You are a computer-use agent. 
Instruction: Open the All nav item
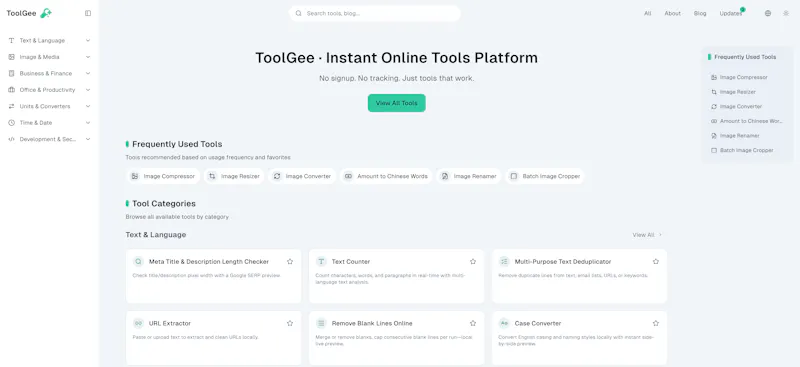pyautogui.click(x=647, y=14)
